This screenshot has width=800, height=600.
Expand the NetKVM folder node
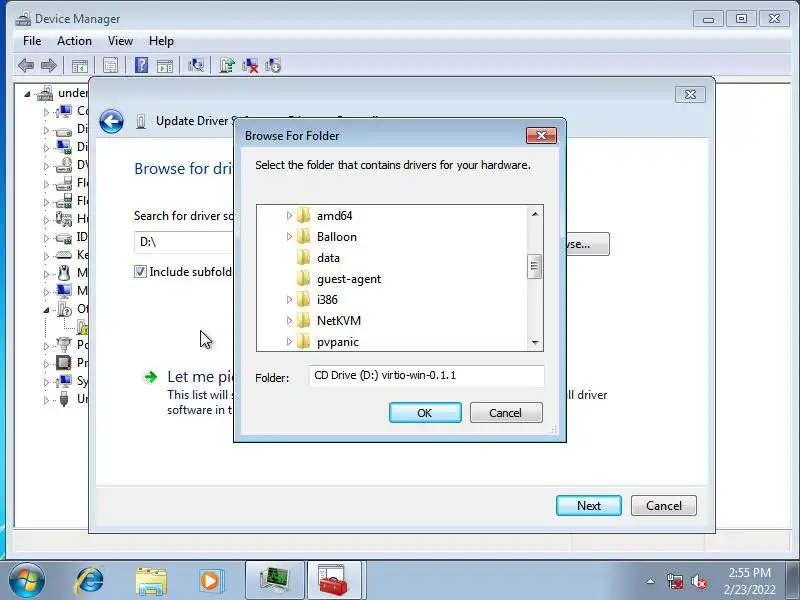point(289,320)
